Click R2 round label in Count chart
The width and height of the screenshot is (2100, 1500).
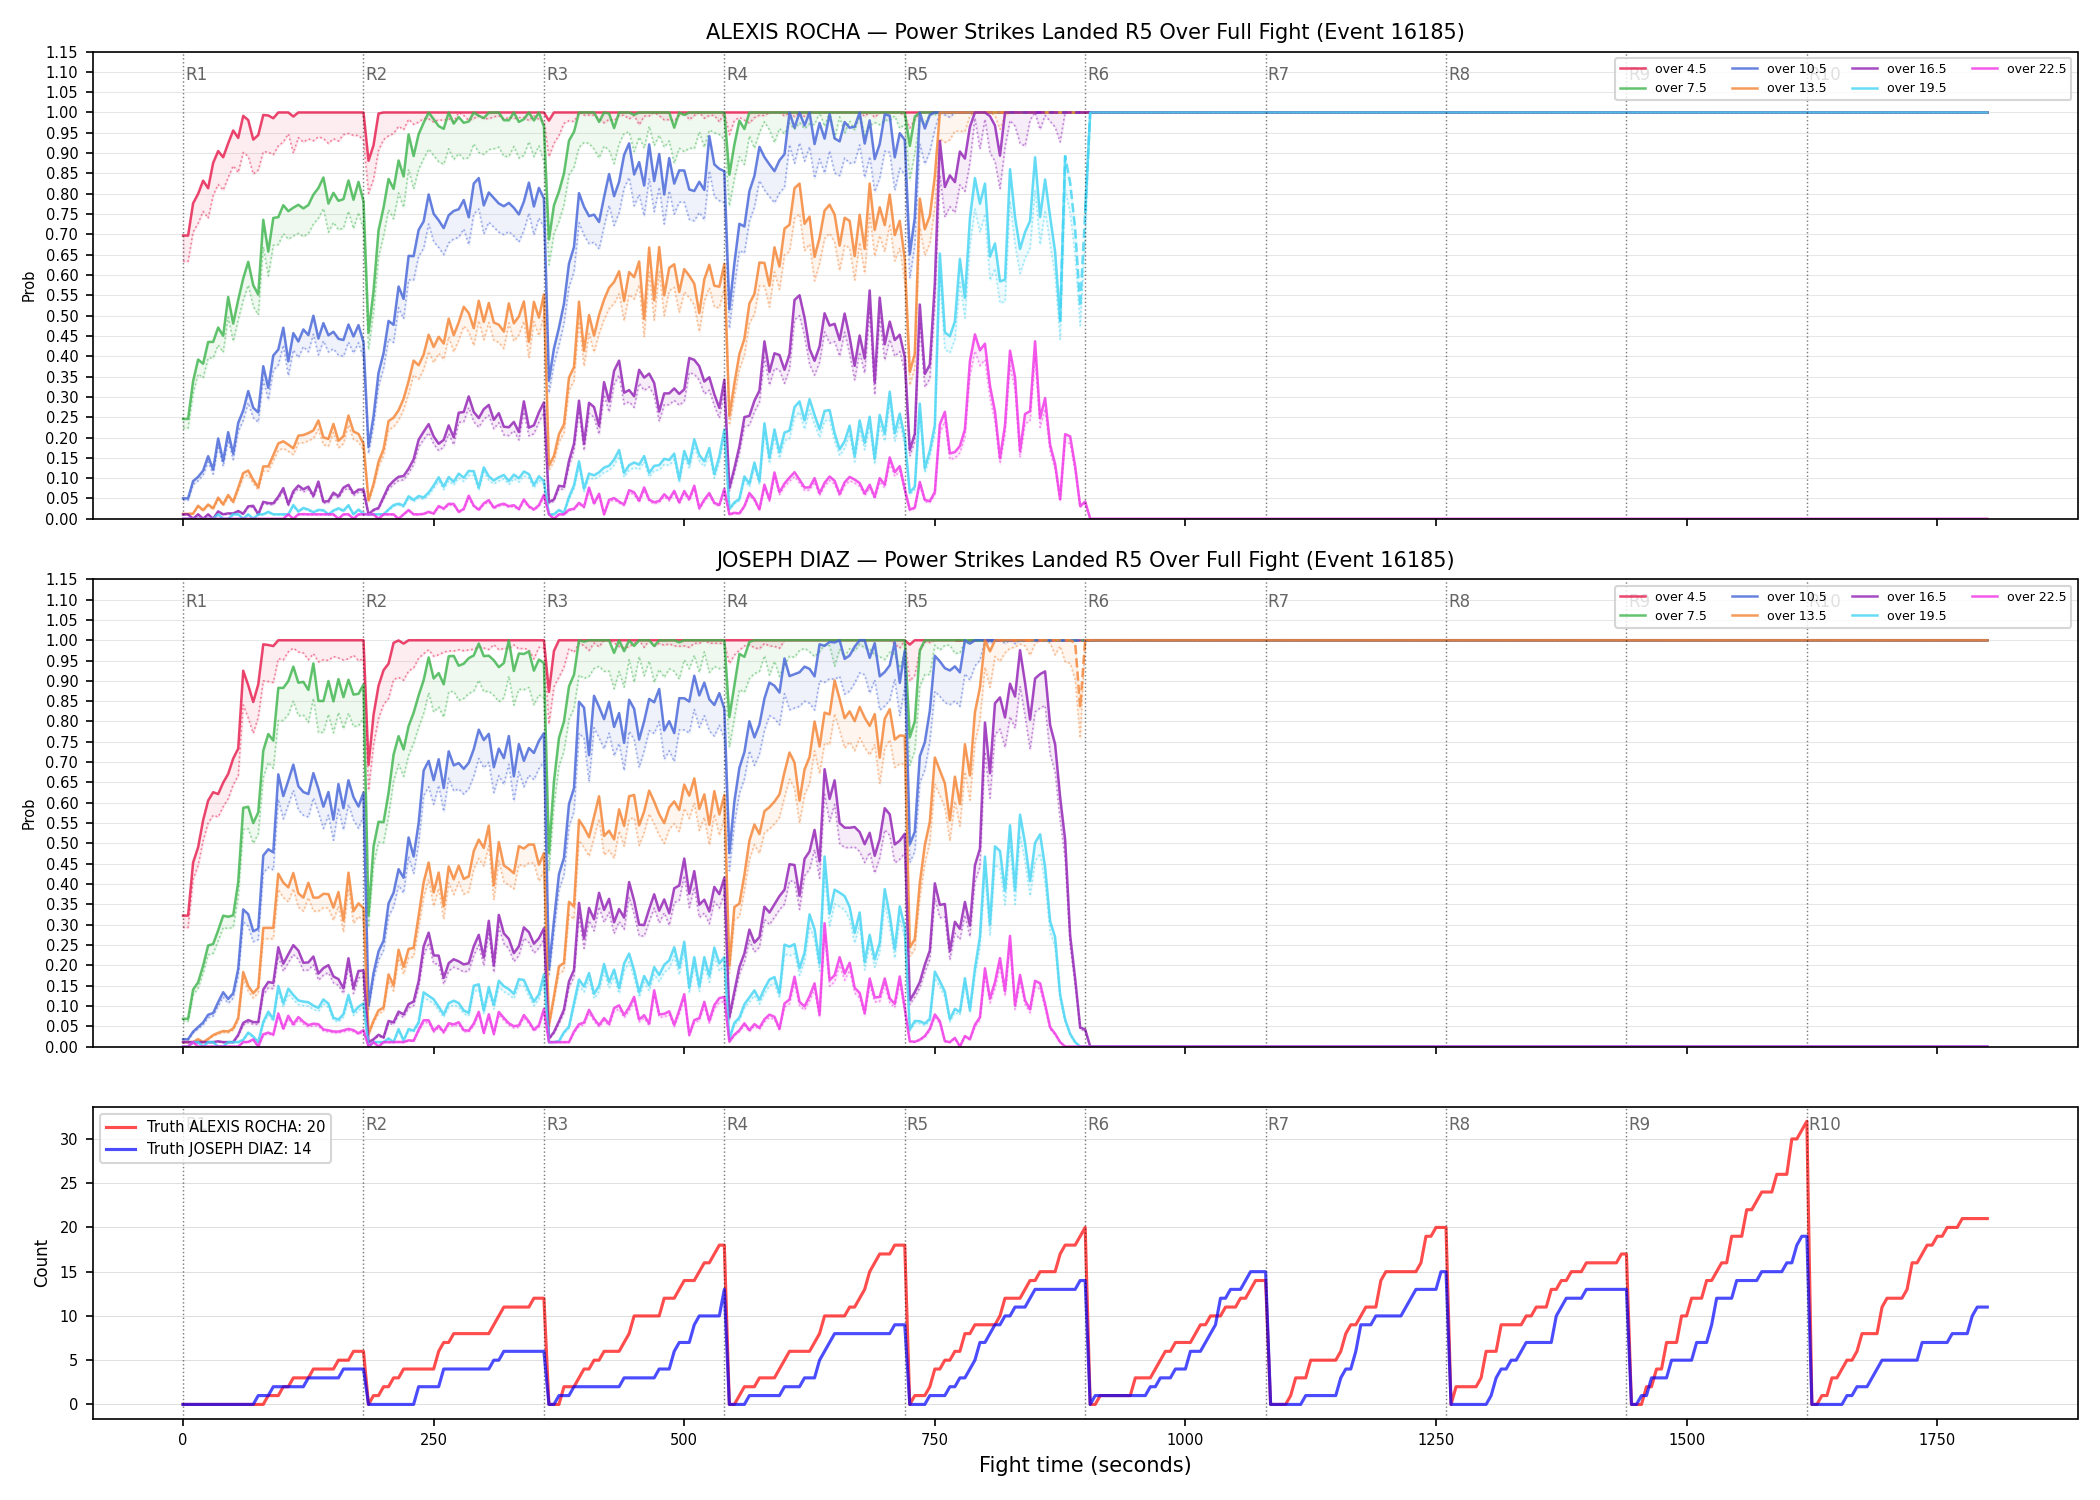(376, 1124)
